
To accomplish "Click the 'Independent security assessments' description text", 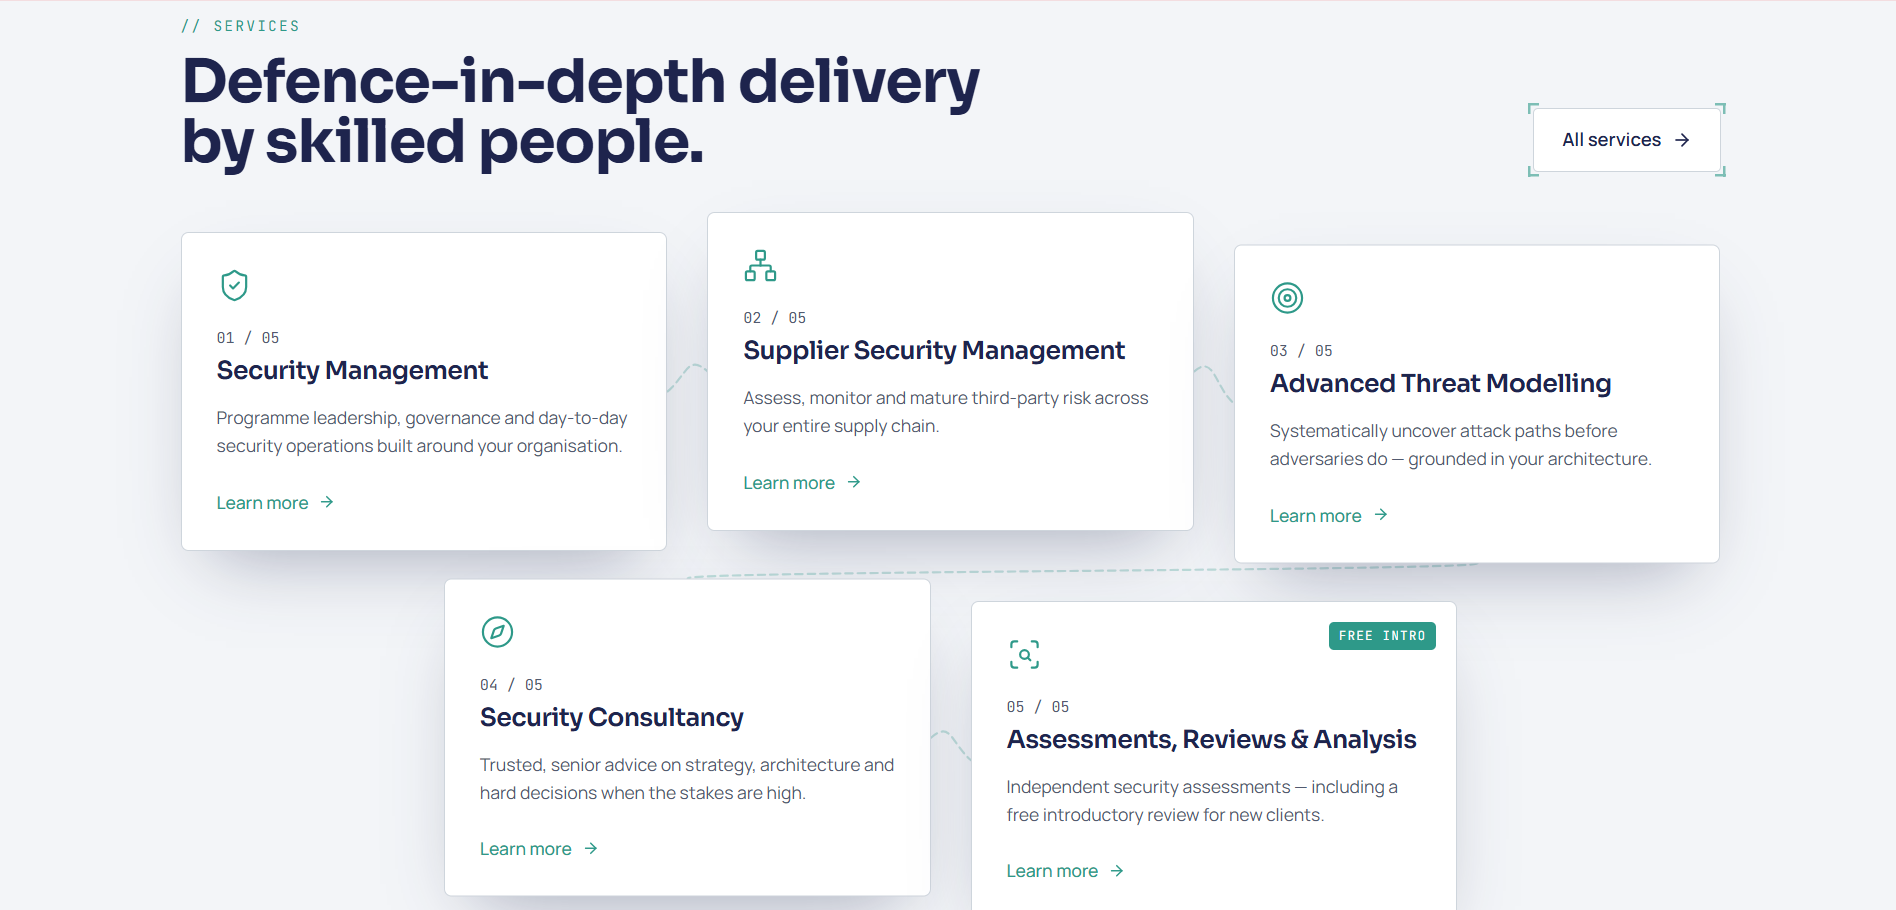I will click(1202, 801).
